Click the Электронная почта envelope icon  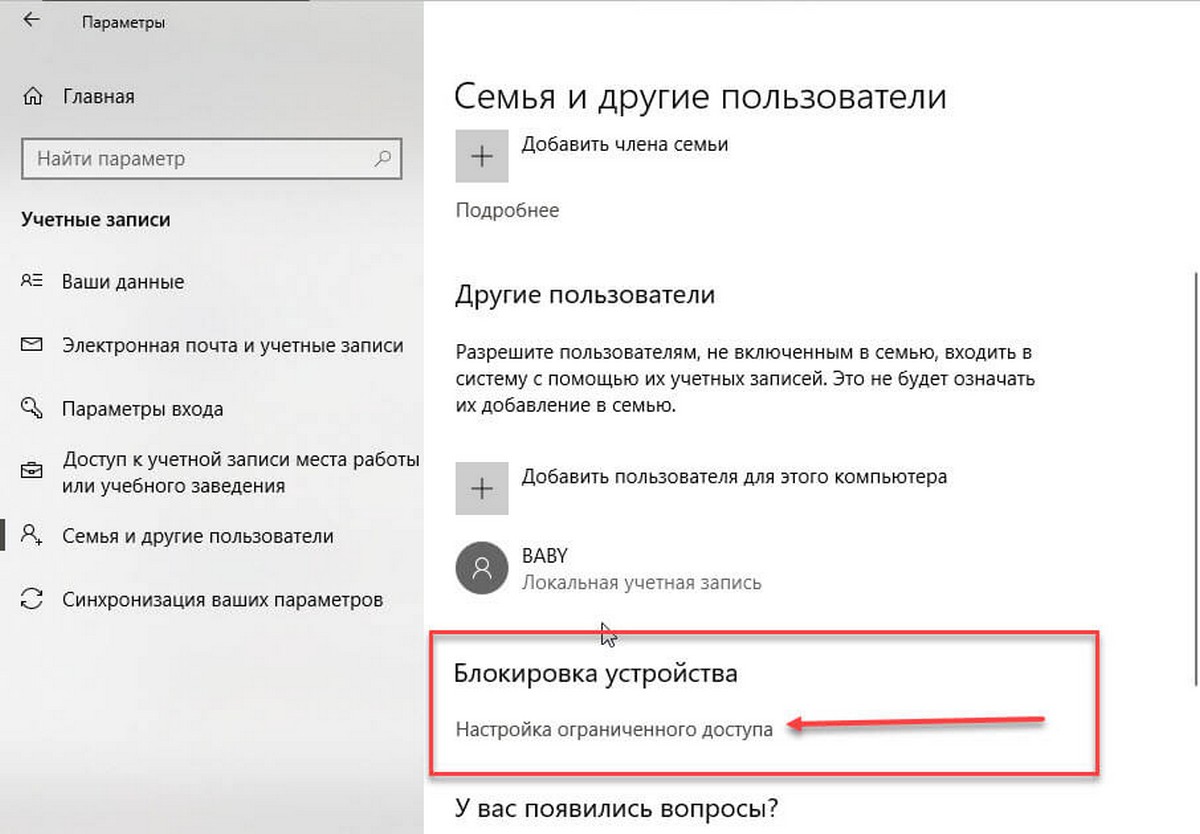click(x=32, y=345)
